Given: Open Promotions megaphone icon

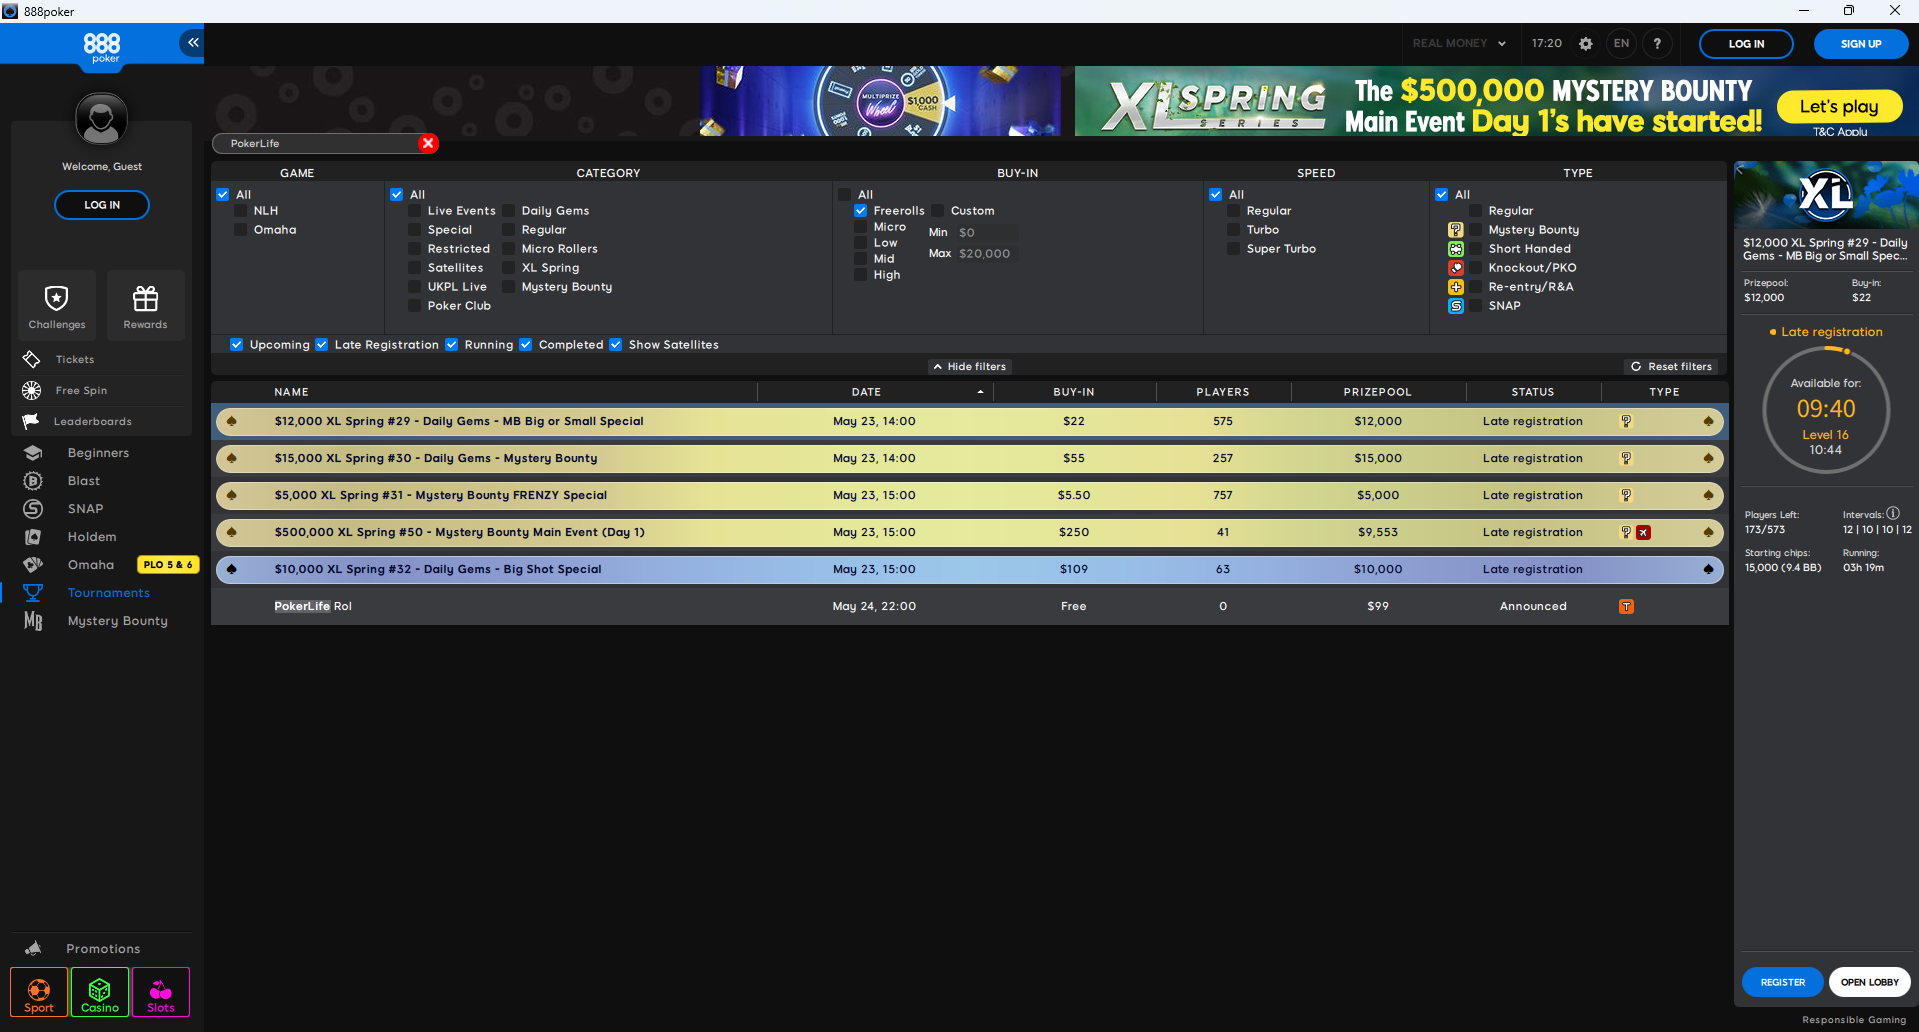Looking at the screenshot, I should pyautogui.click(x=33, y=948).
